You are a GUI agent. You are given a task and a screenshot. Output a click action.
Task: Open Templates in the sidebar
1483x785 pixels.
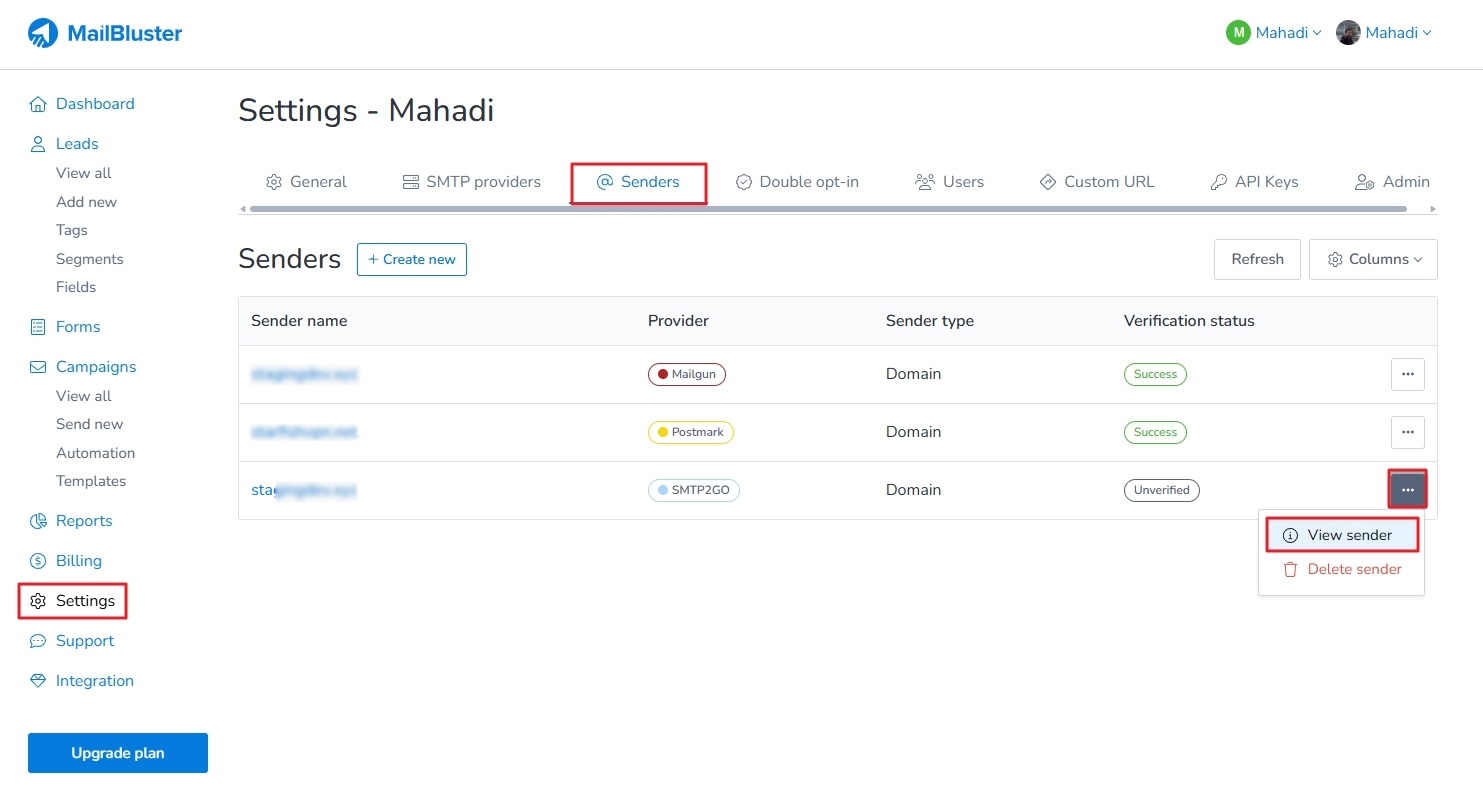(x=91, y=481)
